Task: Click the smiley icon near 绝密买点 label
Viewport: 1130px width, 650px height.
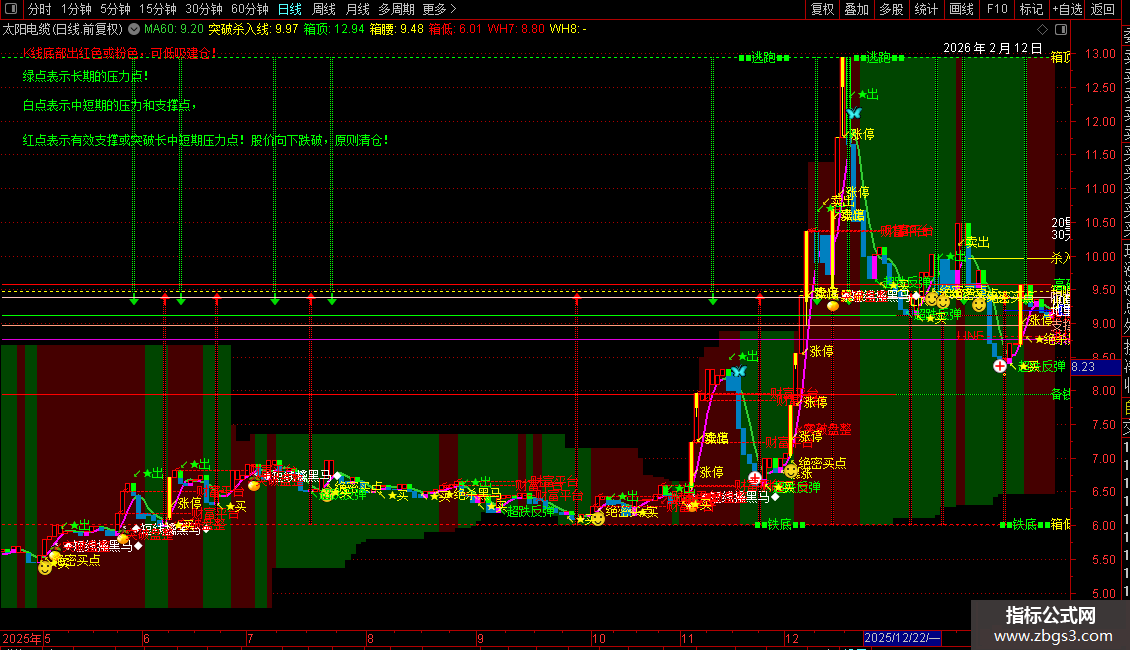Action: pyautogui.click(x=791, y=471)
